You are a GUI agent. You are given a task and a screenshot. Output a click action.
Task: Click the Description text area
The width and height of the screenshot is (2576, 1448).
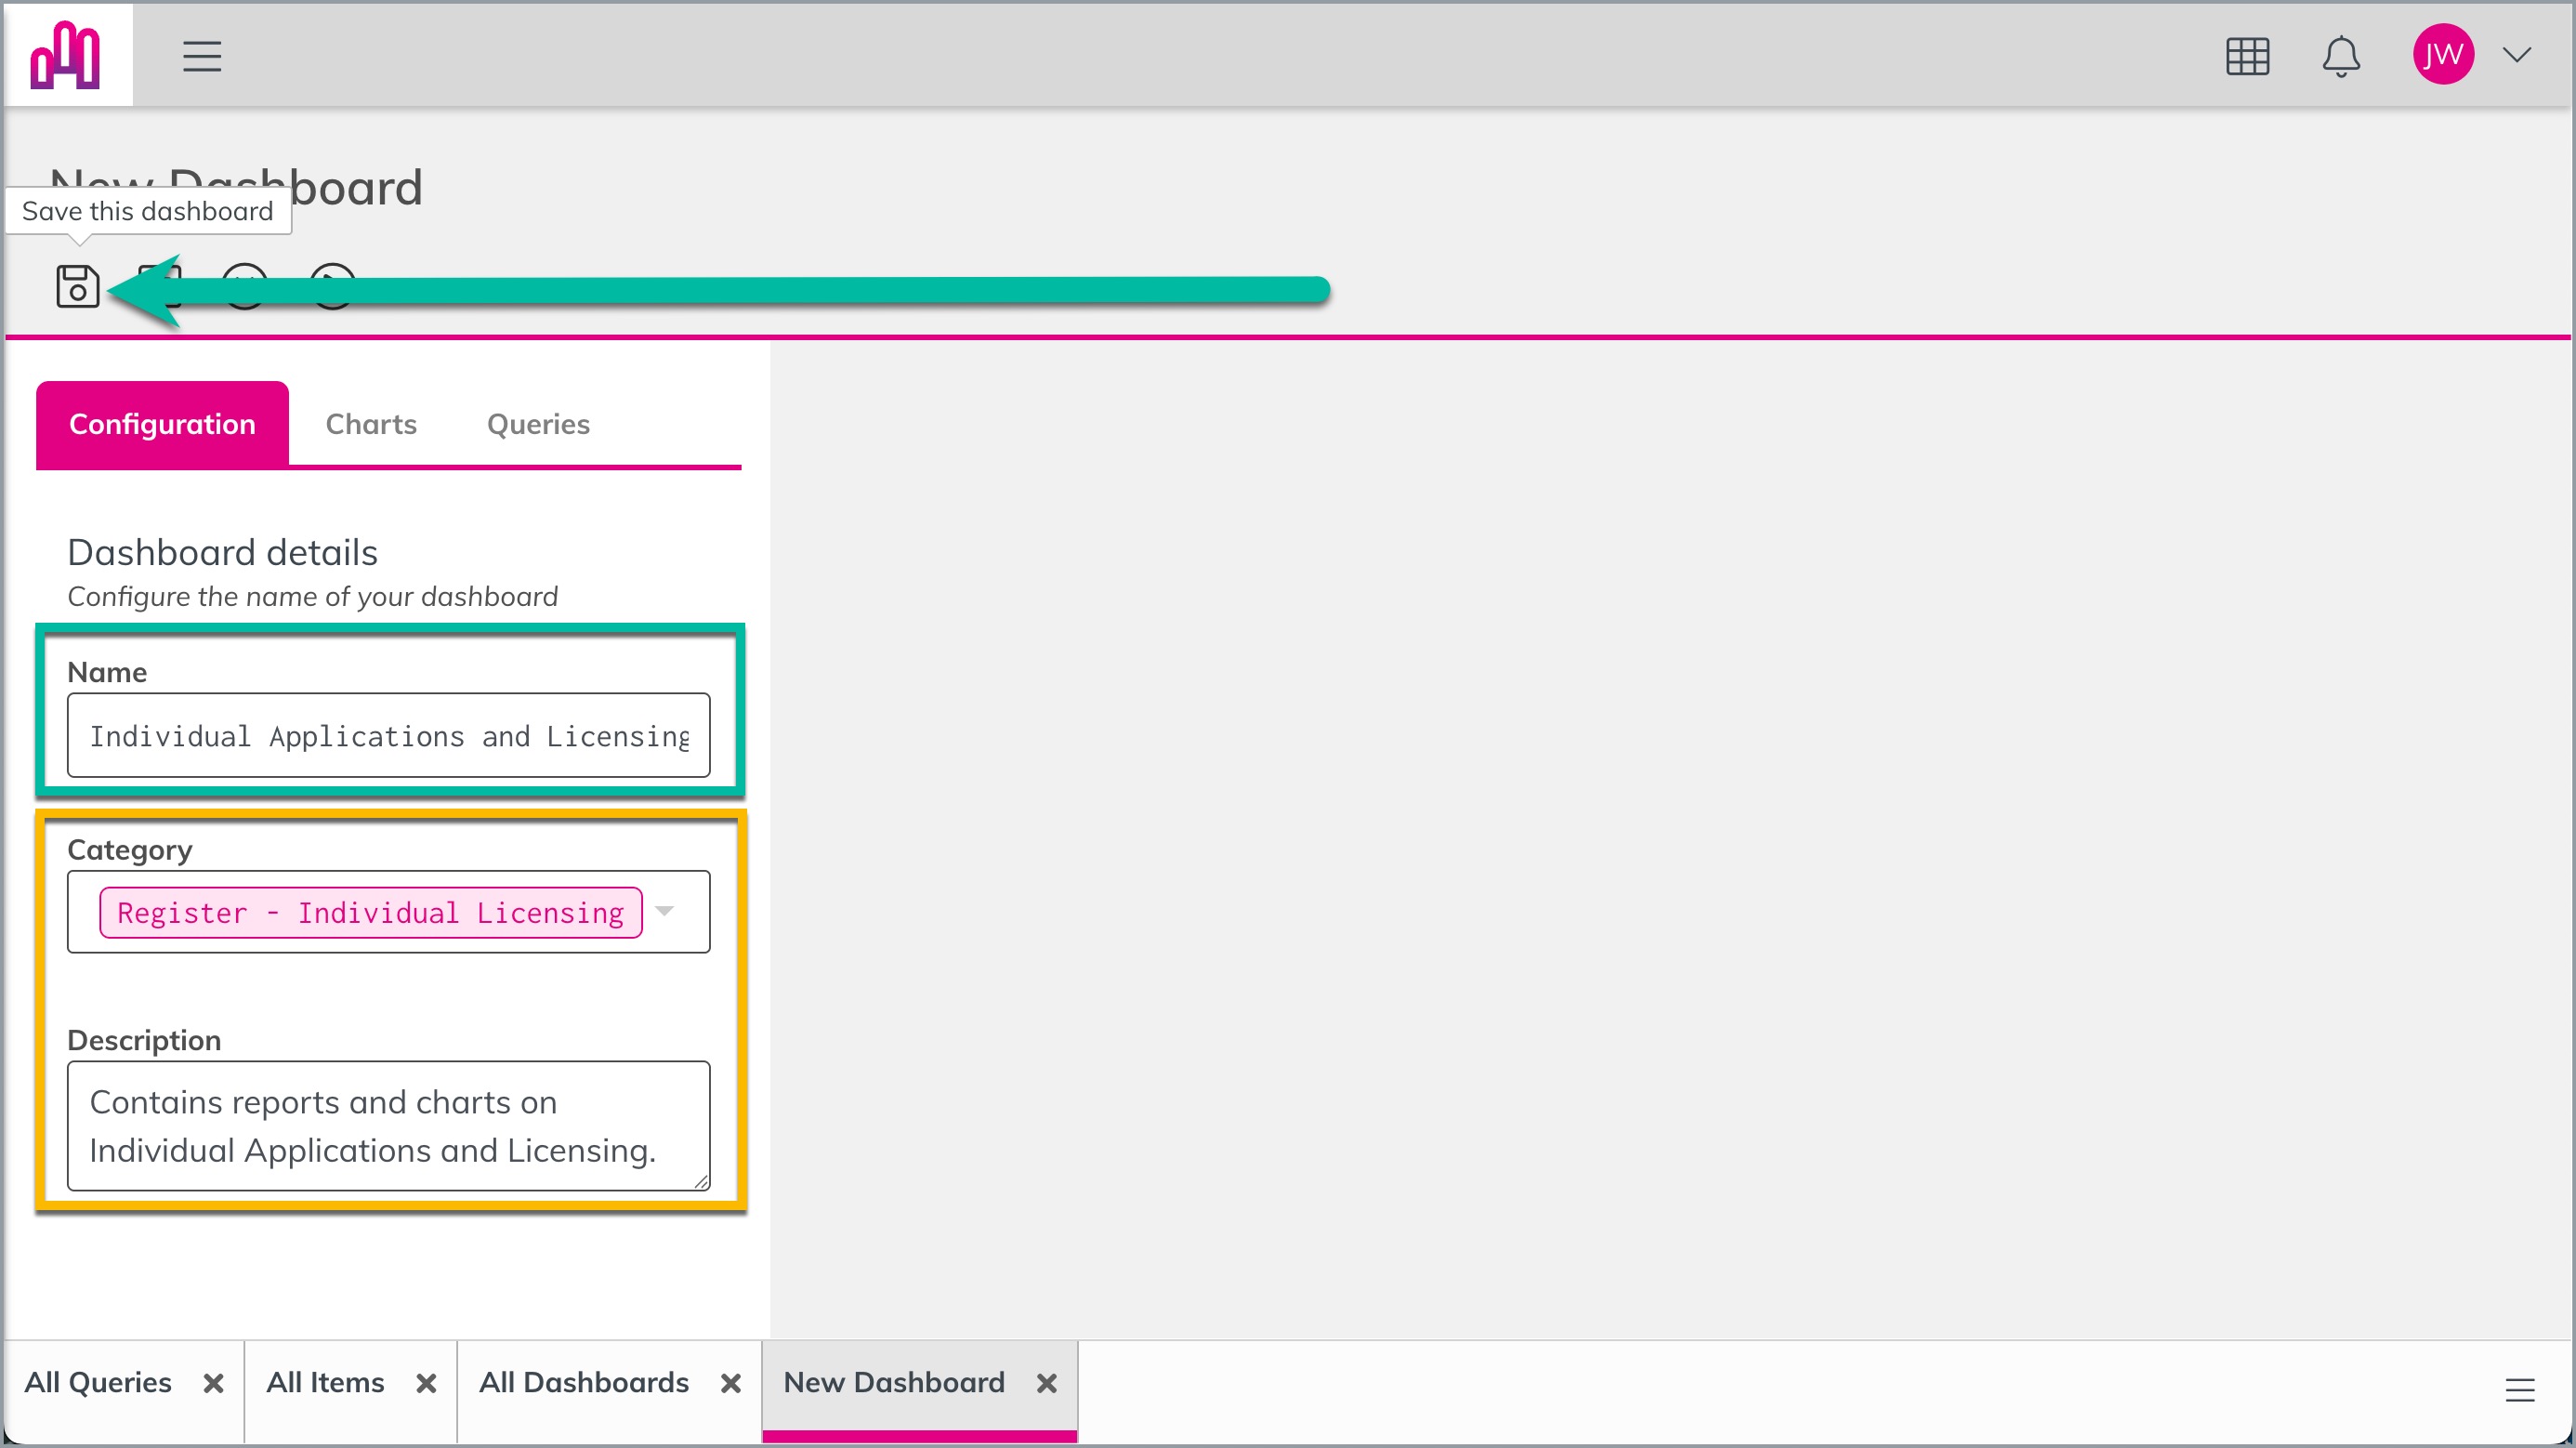tap(389, 1126)
